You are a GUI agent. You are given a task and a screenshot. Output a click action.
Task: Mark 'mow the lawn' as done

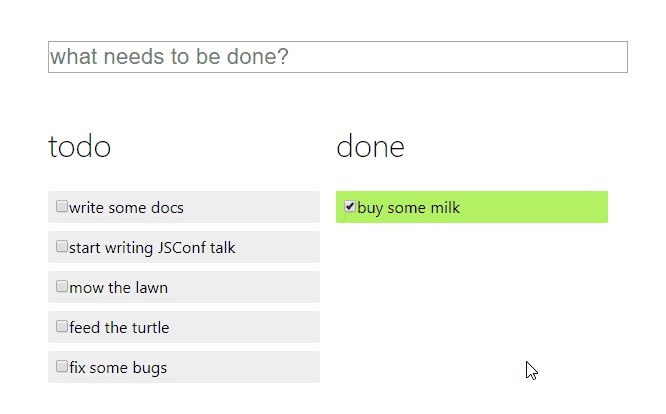pyautogui.click(x=62, y=287)
